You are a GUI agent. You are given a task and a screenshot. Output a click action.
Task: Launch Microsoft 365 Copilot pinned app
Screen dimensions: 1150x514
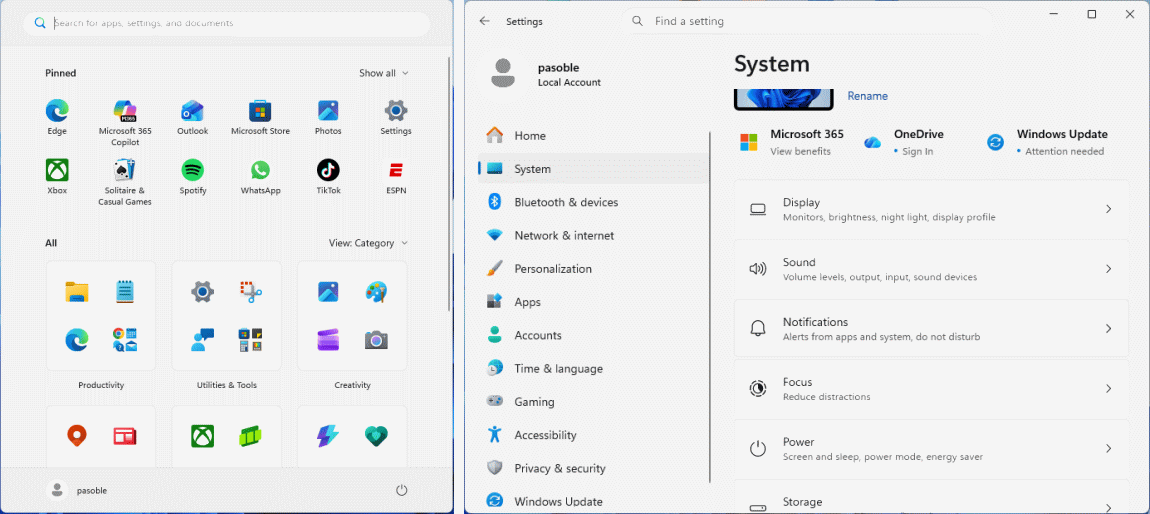coord(125,122)
